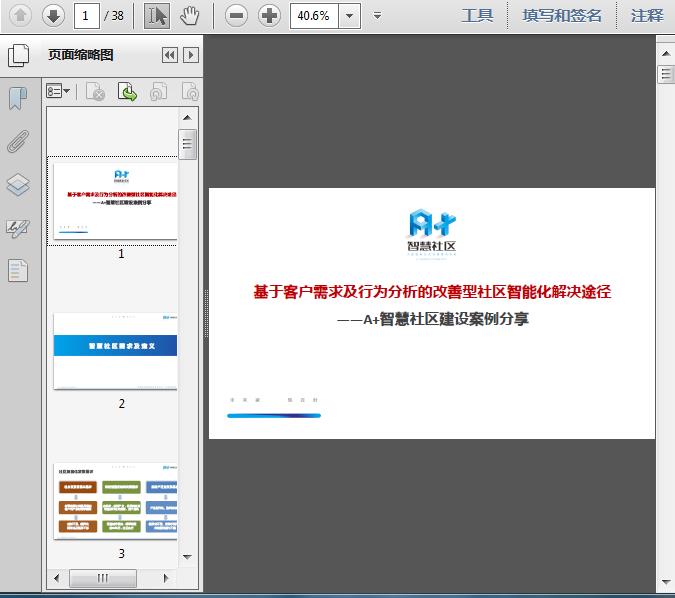The width and height of the screenshot is (675, 598).
Task: Expand the toolbar customize arrow
Action: [x=377, y=16]
